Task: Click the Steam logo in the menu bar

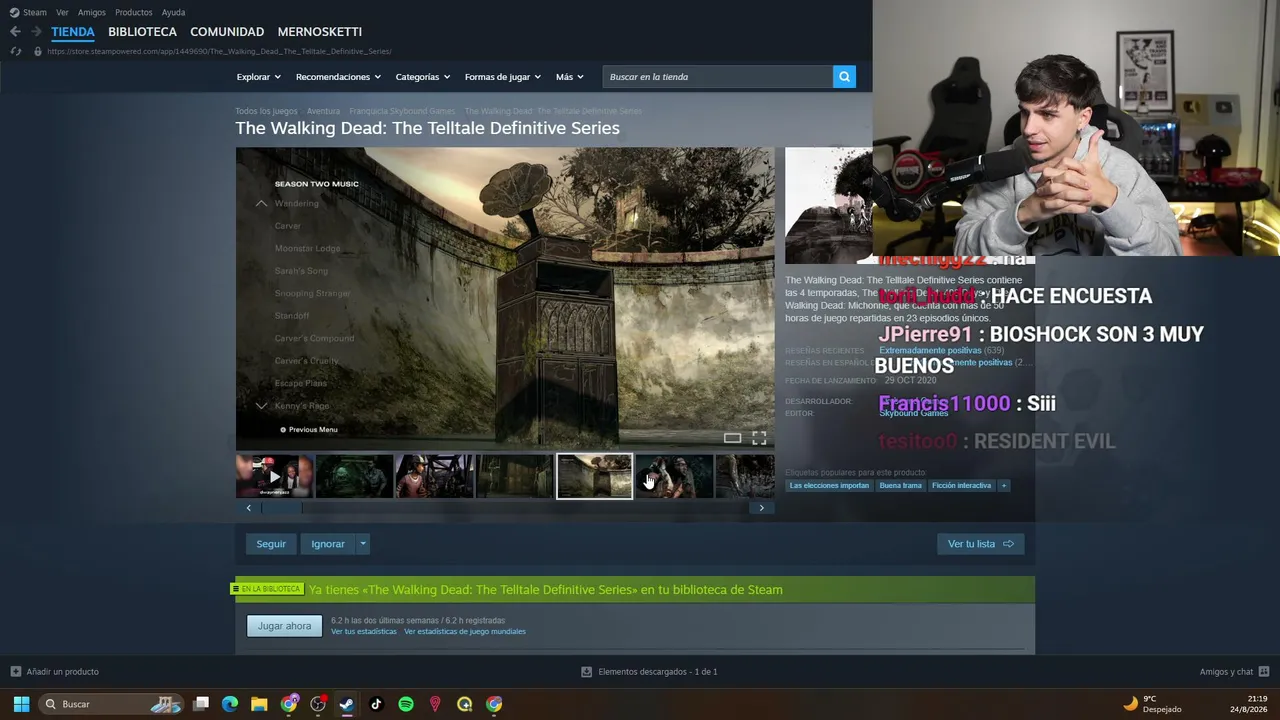Action: (x=14, y=12)
